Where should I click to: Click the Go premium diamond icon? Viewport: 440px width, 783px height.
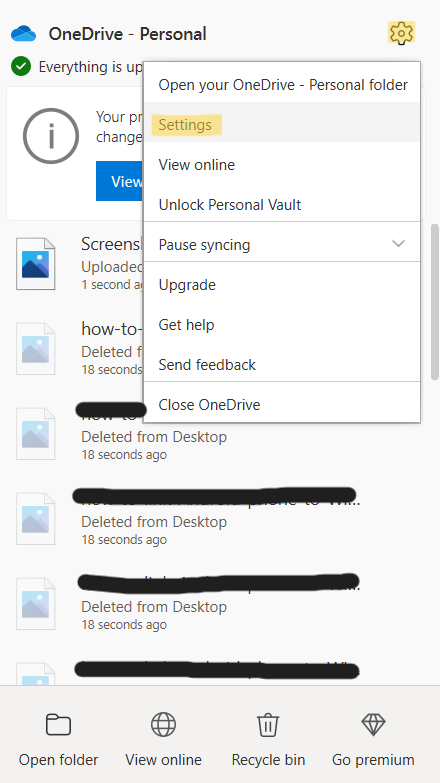click(373, 725)
